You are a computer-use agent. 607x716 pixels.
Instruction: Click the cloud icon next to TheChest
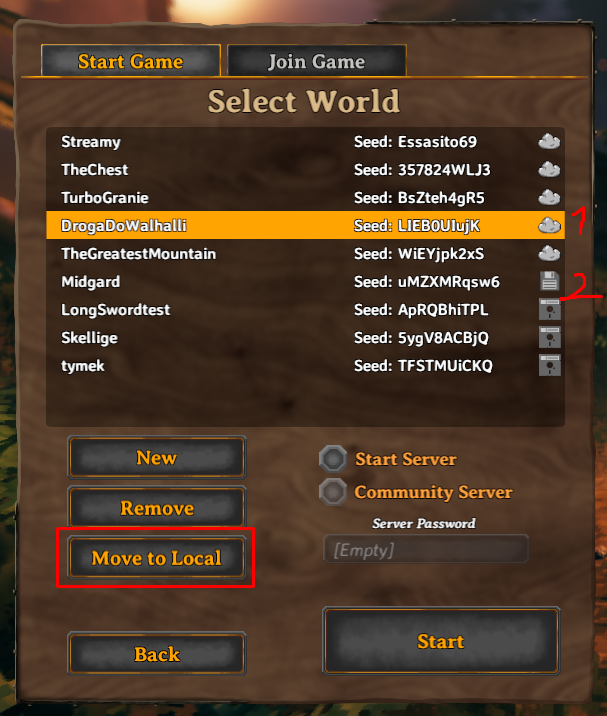tap(549, 169)
